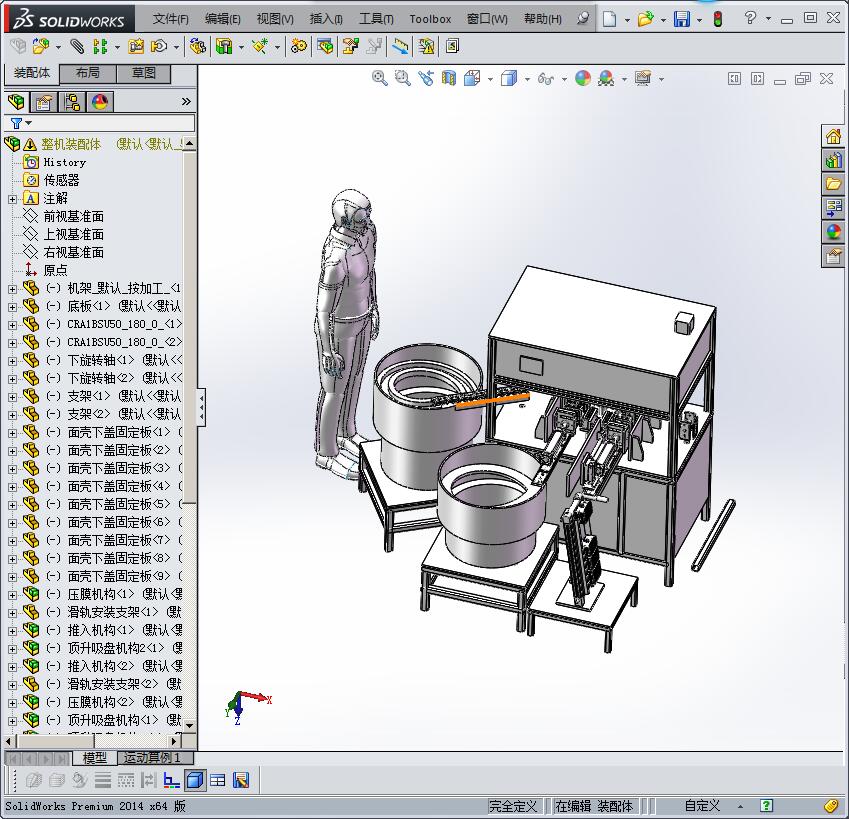
Task: Open the File Explorer task pane icon
Action: coord(832,183)
